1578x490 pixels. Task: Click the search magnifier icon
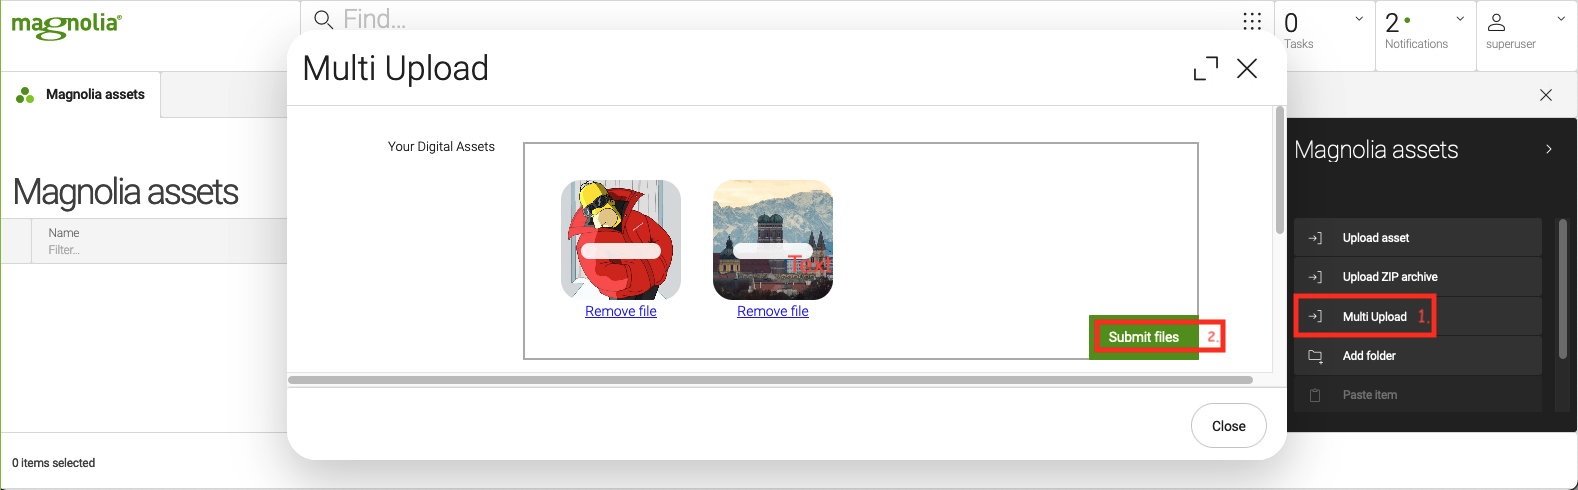pyautogui.click(x=323, y=20)
